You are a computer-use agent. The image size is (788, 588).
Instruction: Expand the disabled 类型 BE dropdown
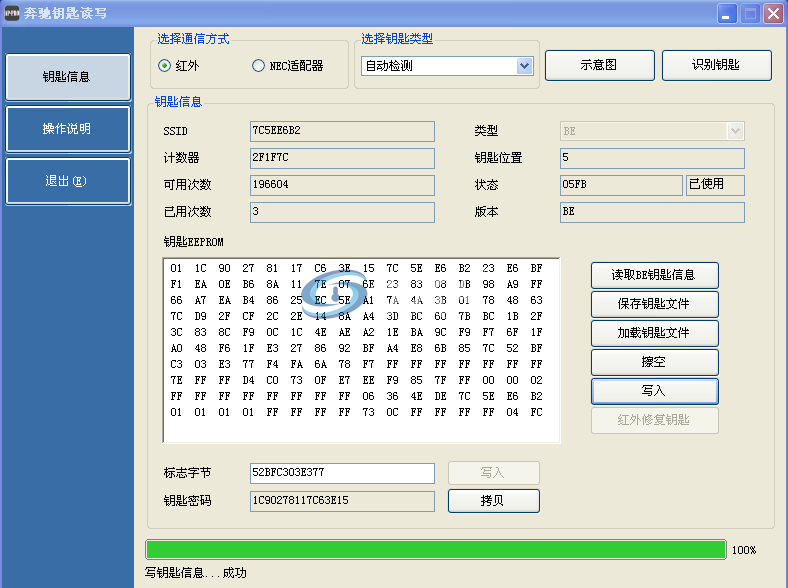tap(735, 131)
